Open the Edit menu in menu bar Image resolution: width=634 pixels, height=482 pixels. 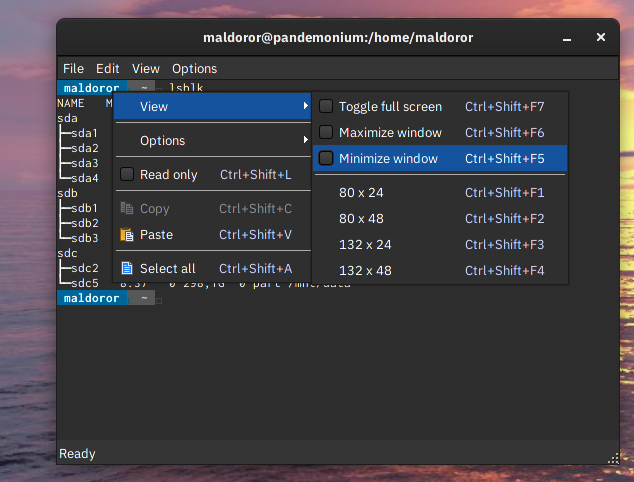(108, 69)
